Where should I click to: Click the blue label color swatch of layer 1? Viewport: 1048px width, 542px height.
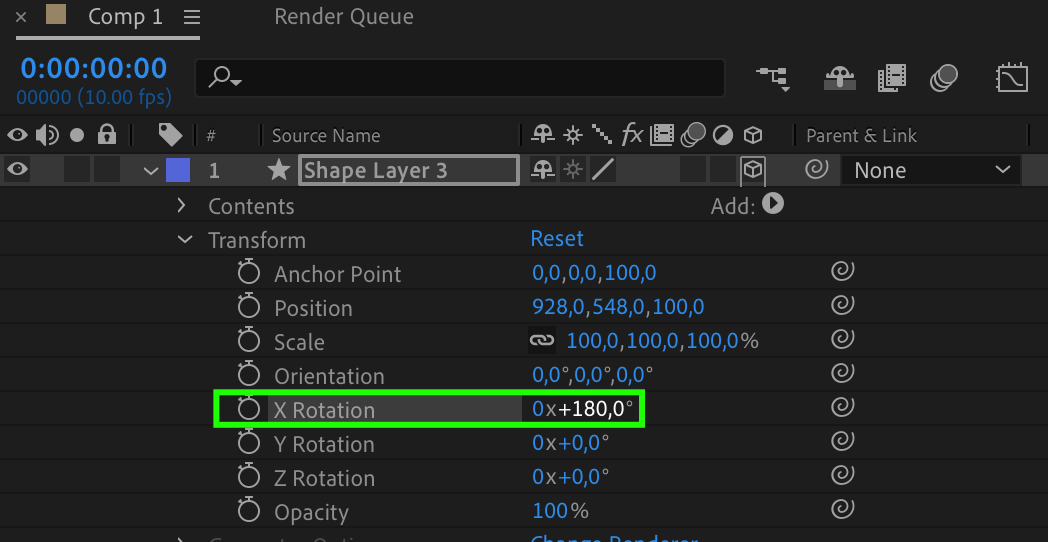point(178,171)
